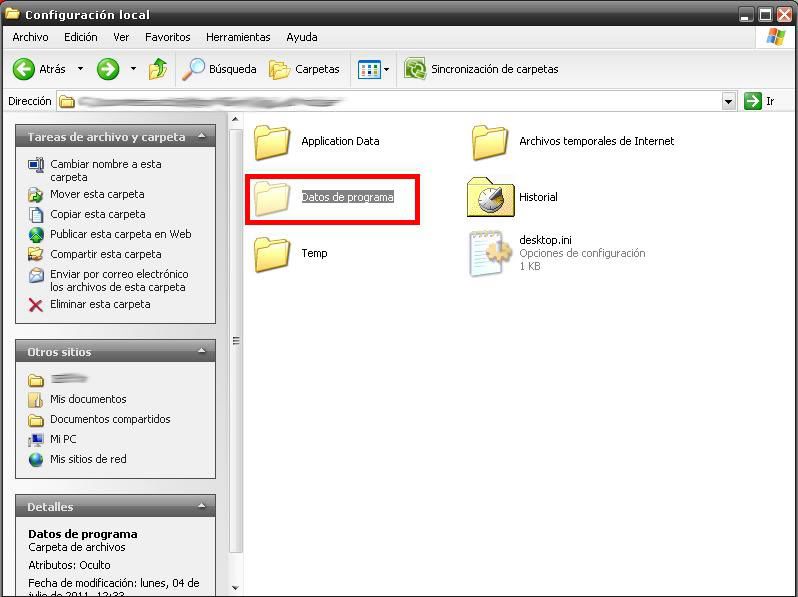Click the Compartir esta carpeta link
Screen dimensions: 798x597
click(x=106, y=254)
